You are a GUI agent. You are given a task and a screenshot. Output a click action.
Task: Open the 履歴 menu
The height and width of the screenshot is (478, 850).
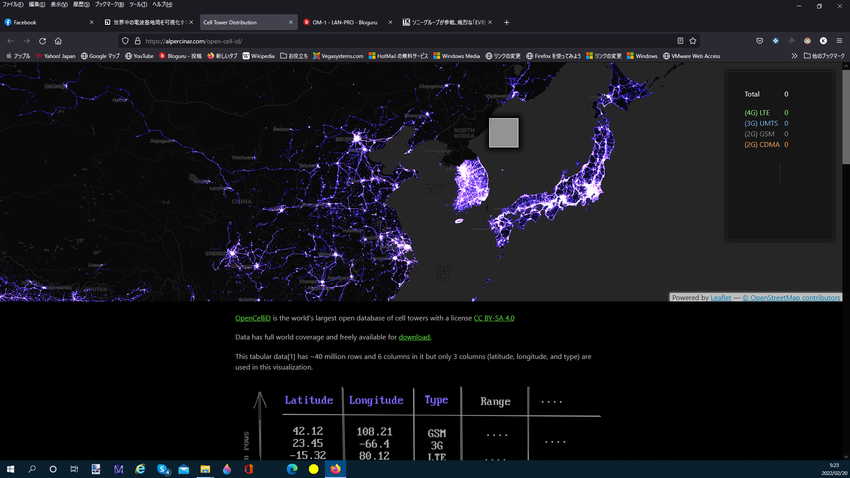tap(81, 4)
